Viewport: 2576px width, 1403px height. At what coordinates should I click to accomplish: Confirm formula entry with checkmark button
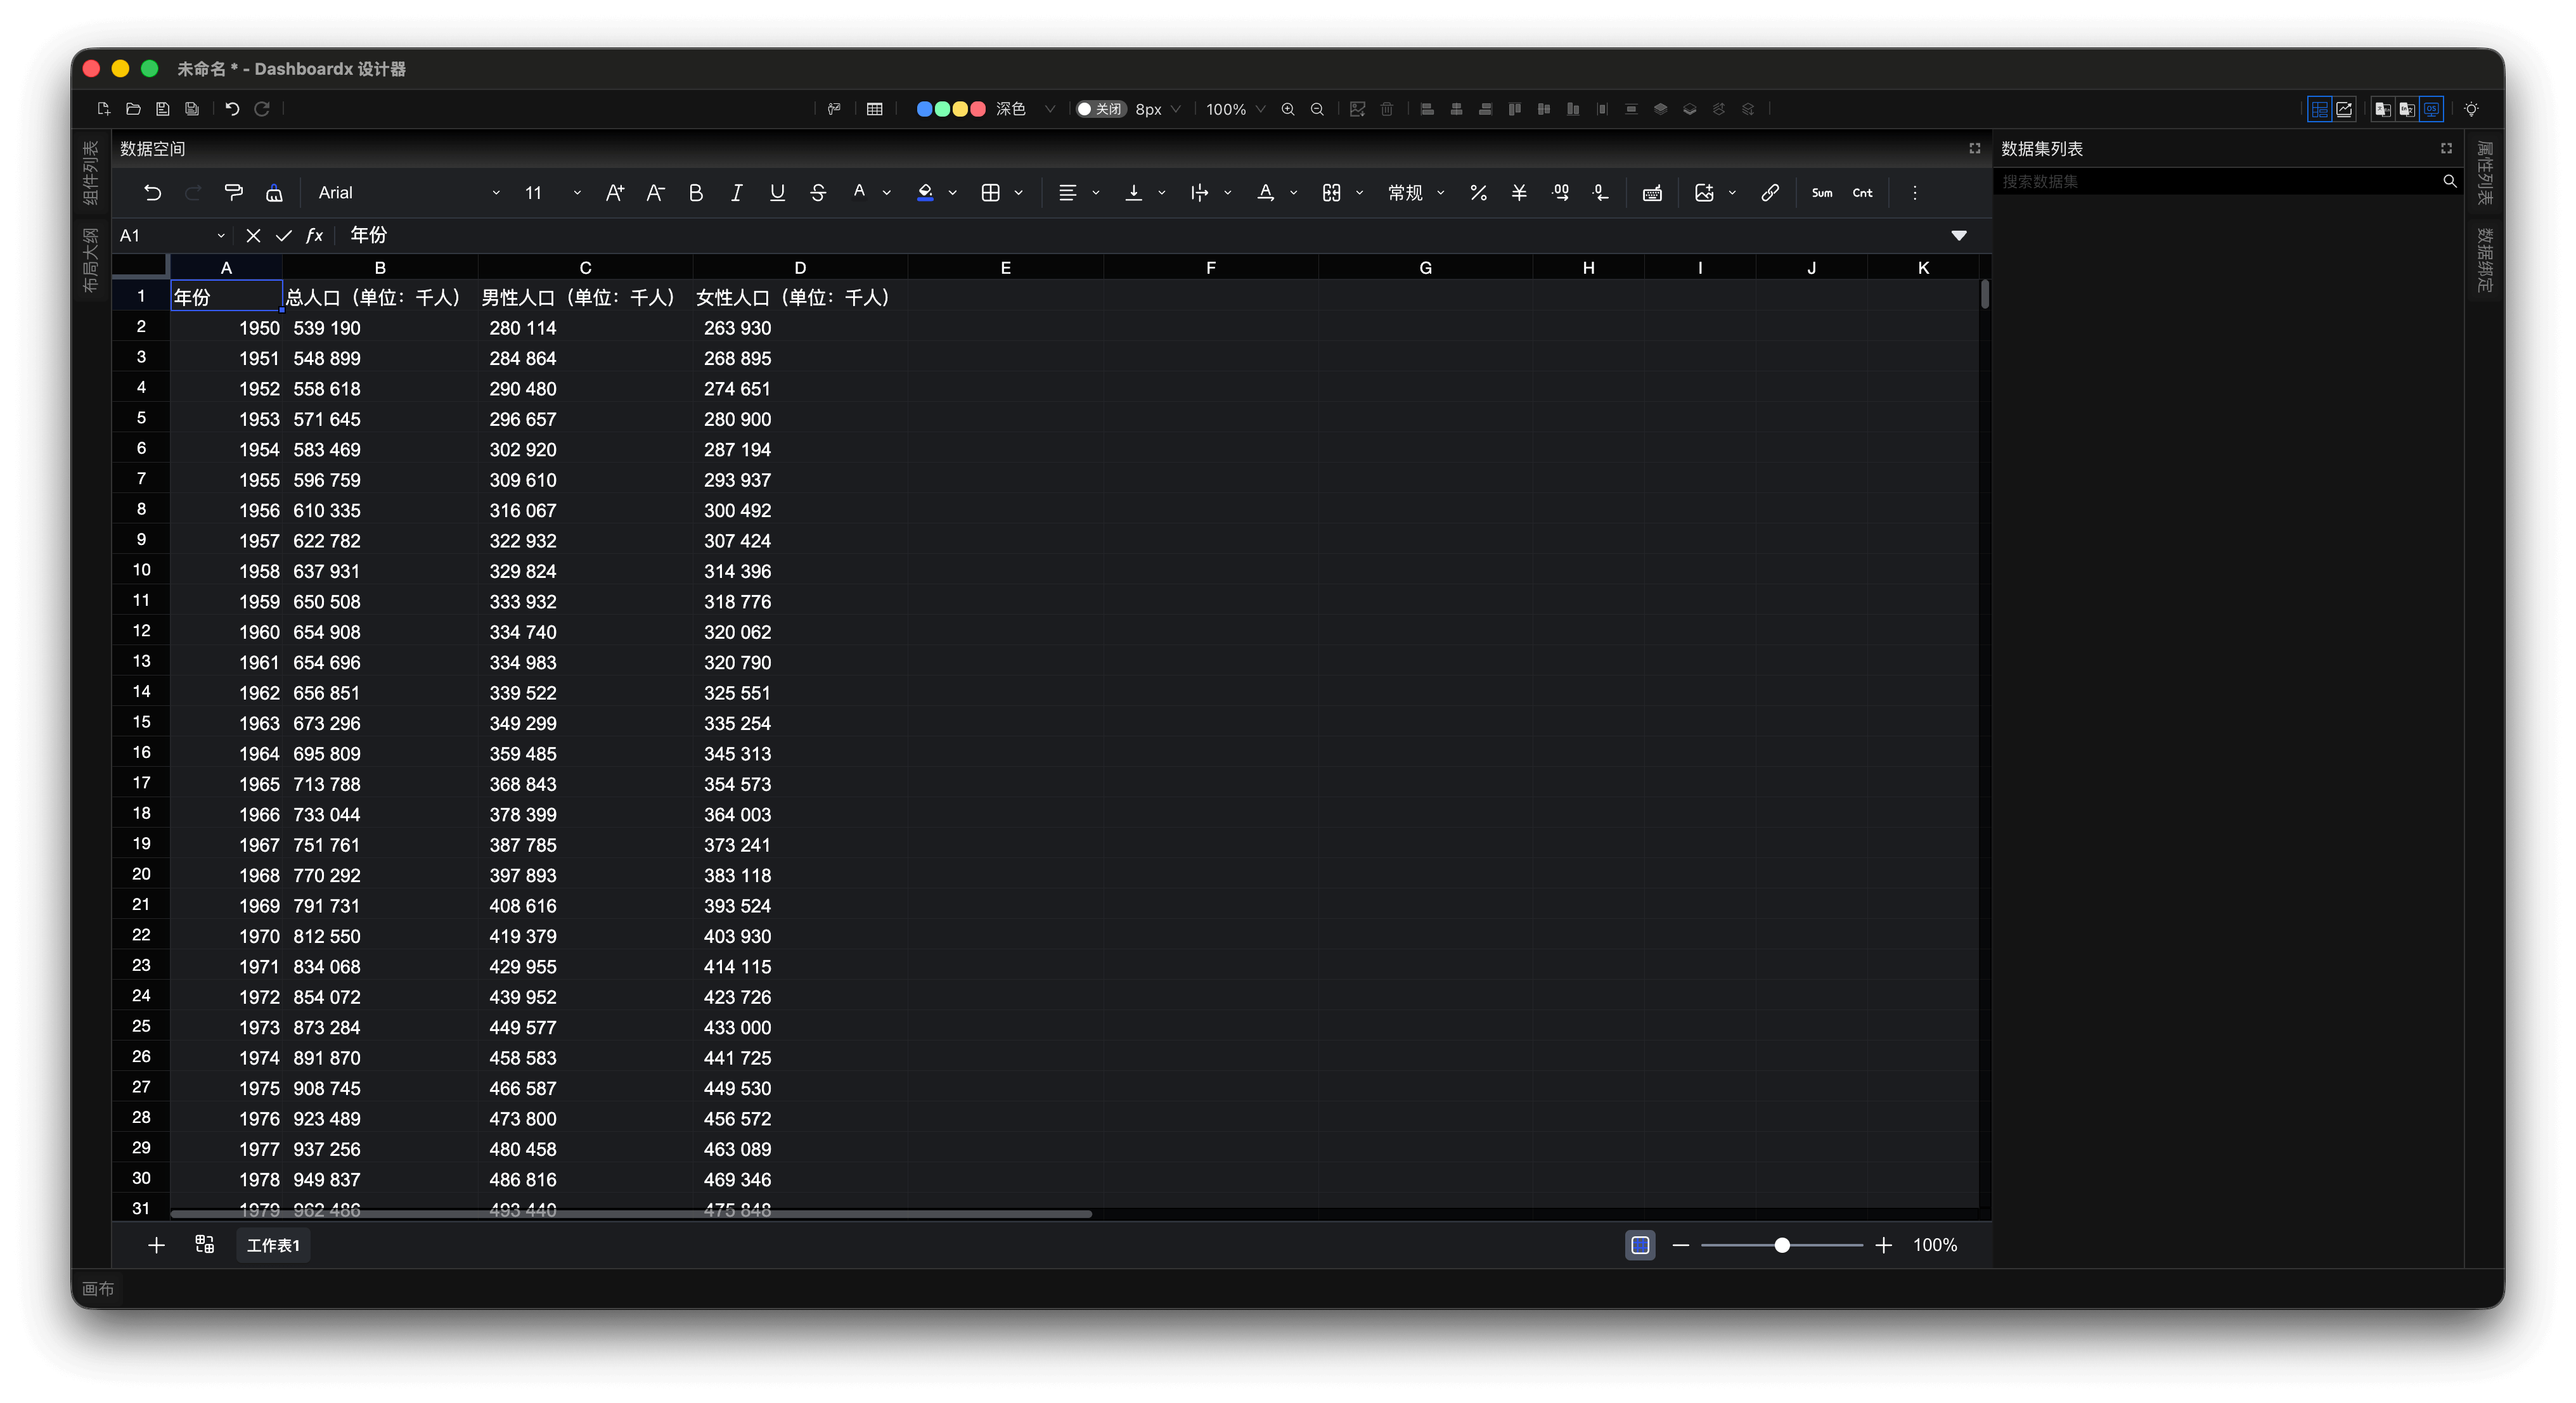click(x=284, y=236)
